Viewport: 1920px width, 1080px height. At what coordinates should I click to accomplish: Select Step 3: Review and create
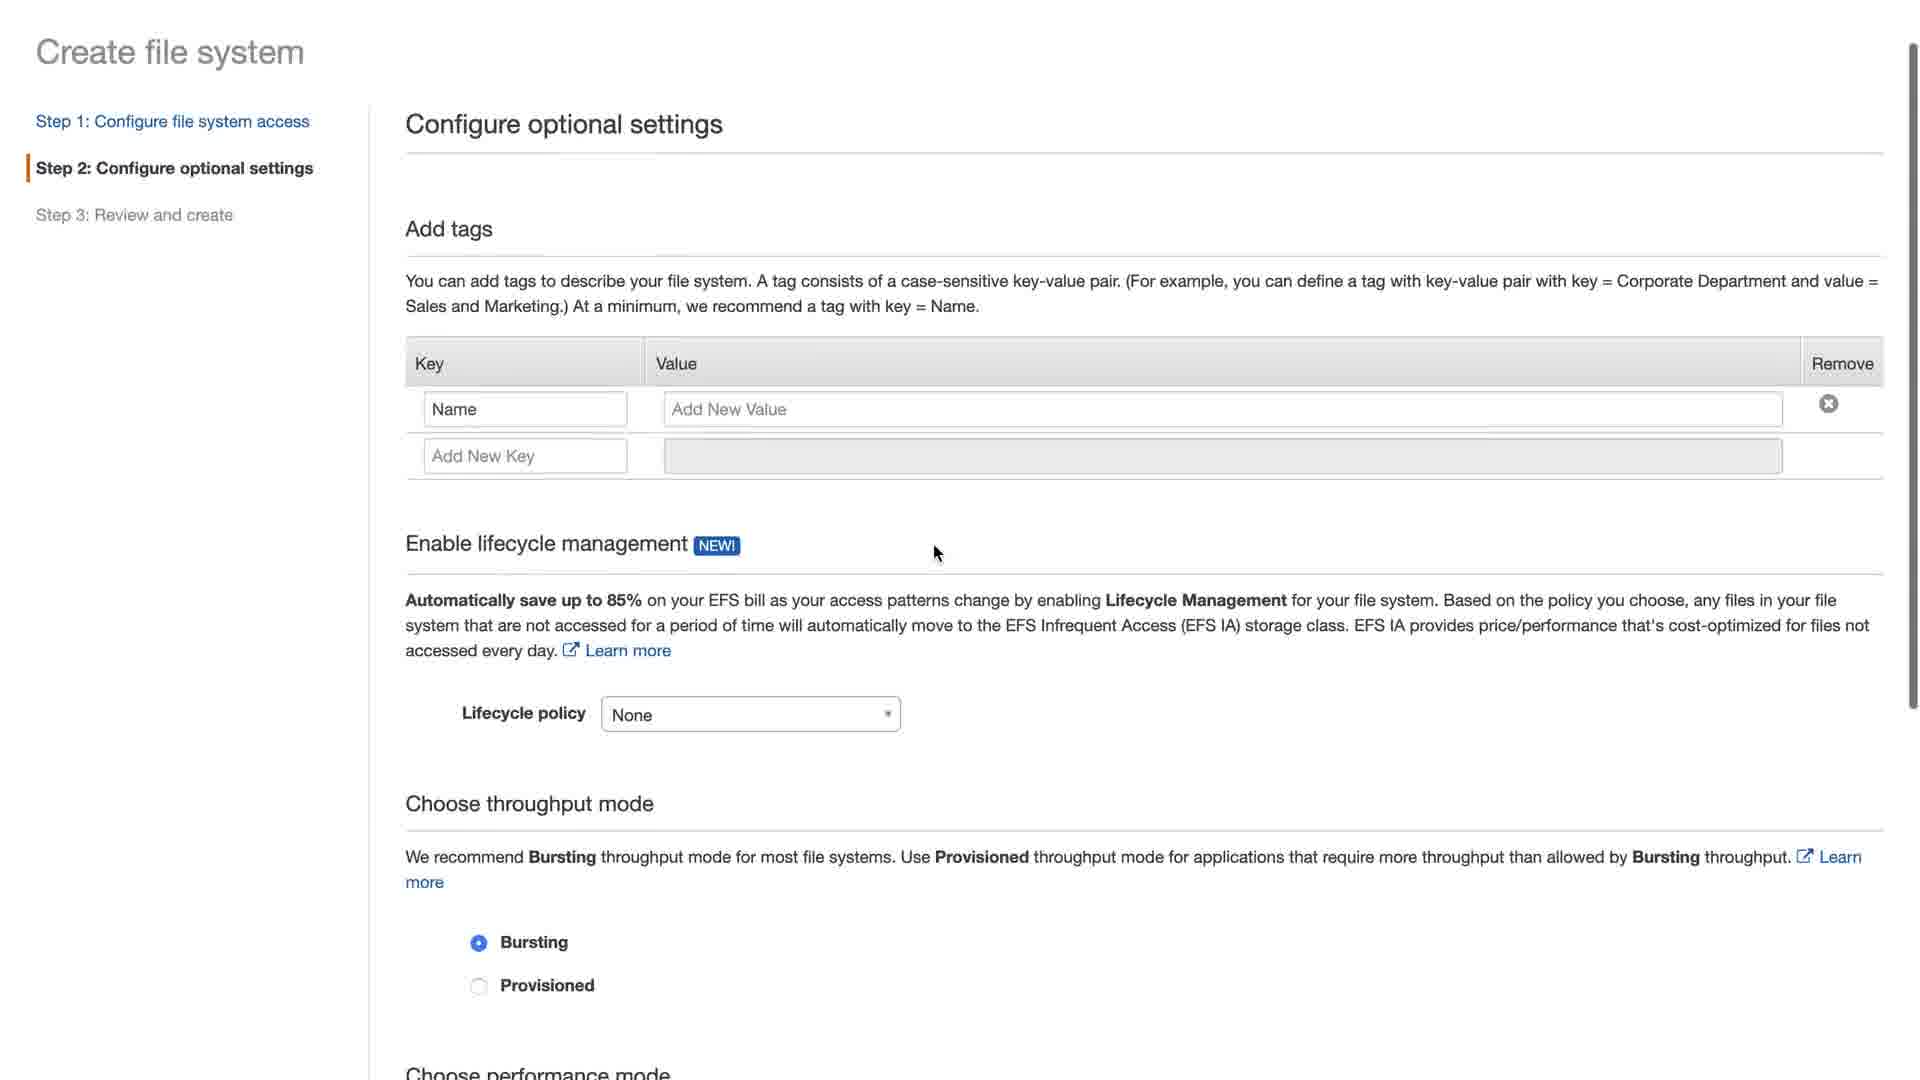[134, 215]
